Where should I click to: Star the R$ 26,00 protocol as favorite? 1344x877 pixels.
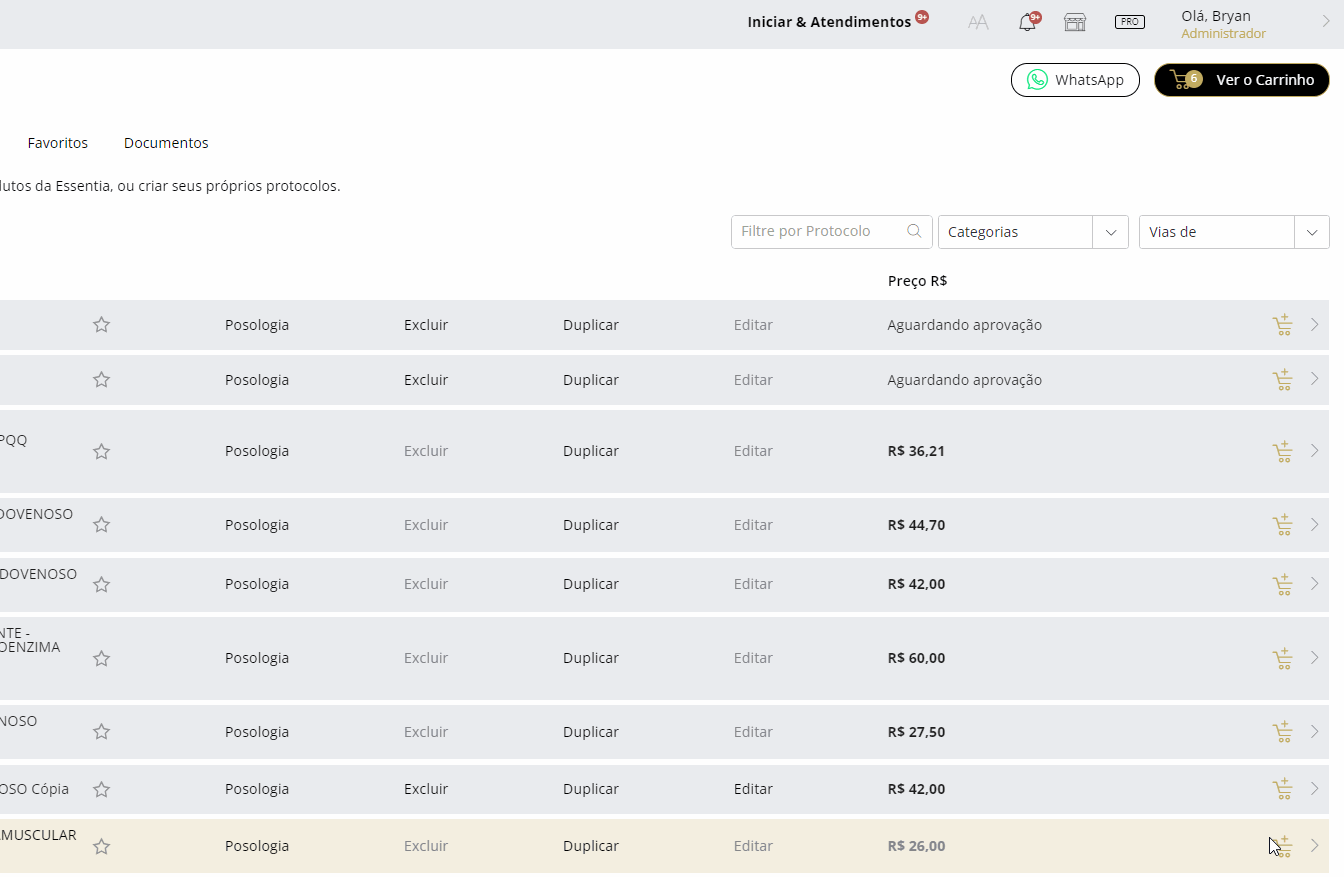[101, 847]
